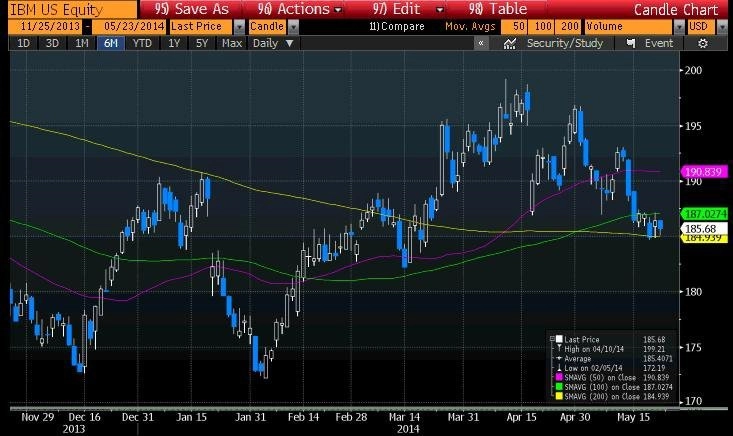
Task: Click the Last Price legend white square
Action: point(559,339)
